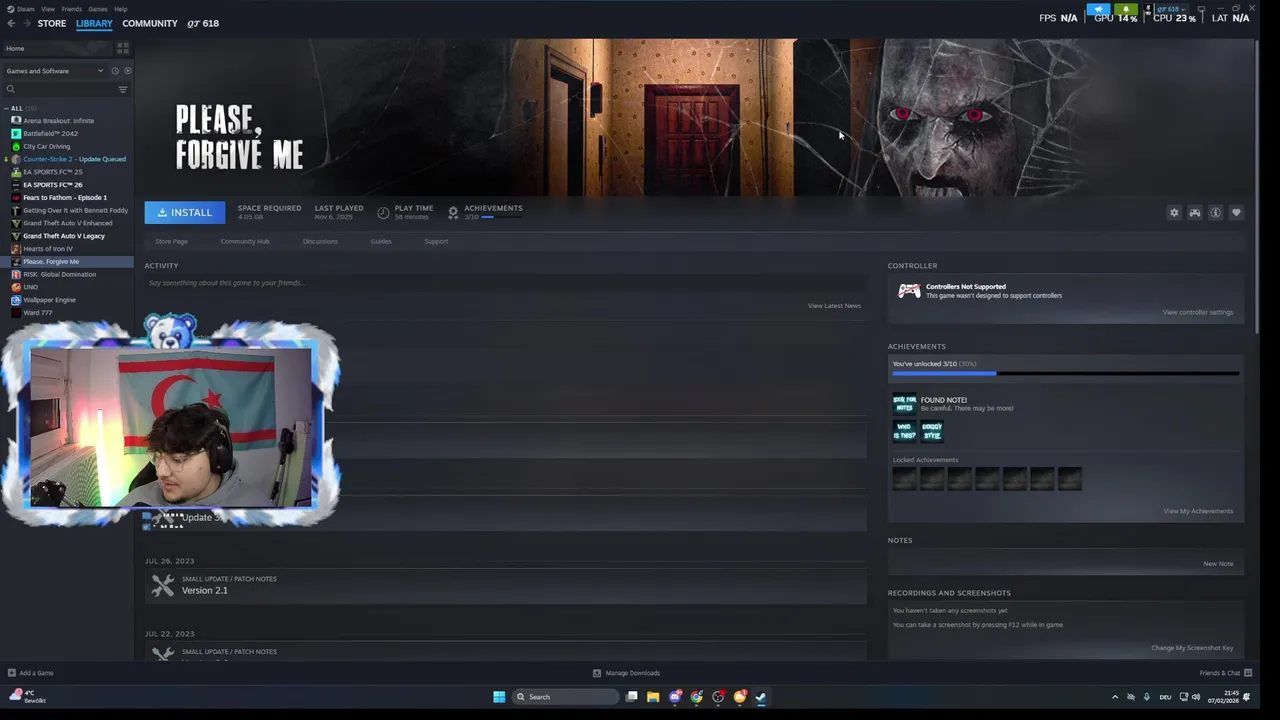Click New Note button
This screenshot has height=720, width=1280.
[x=1218, y=564]
